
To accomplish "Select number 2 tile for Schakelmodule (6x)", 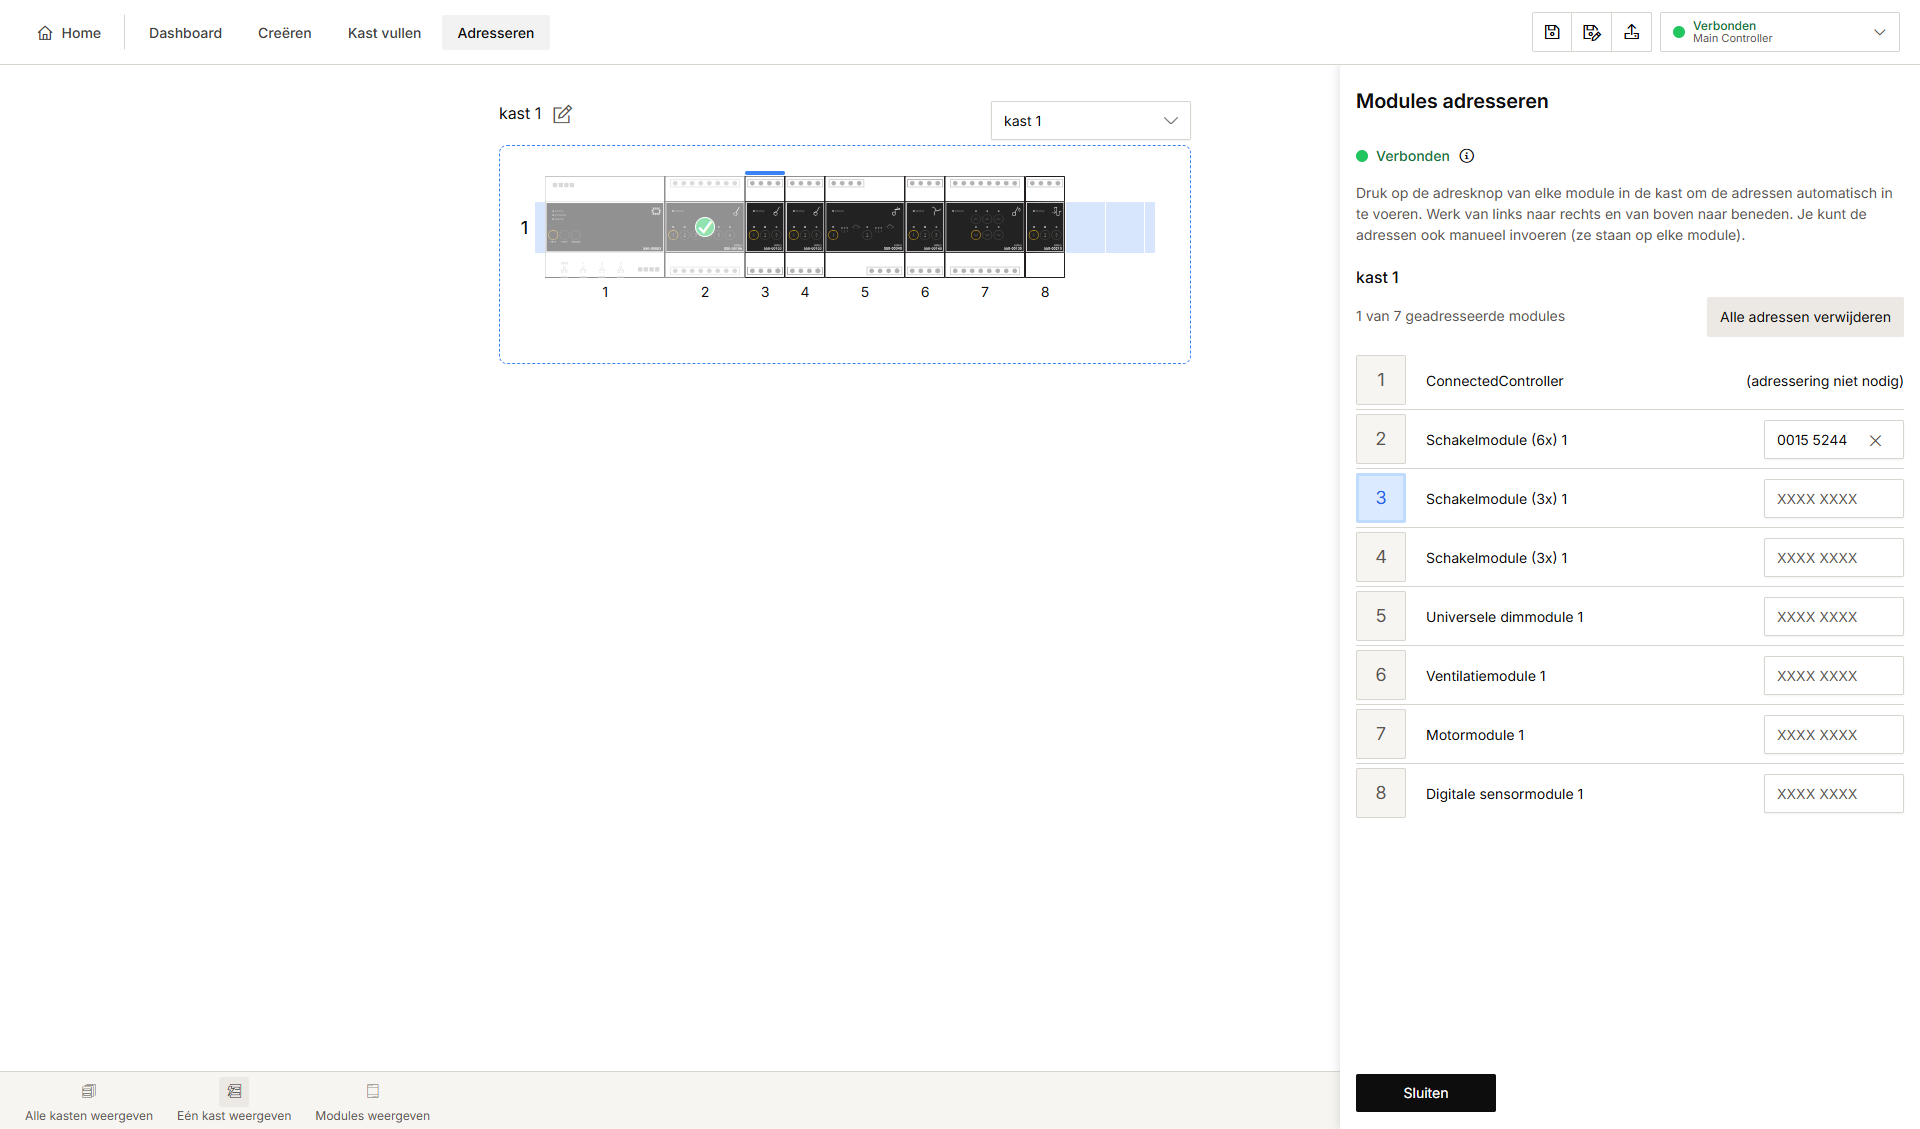I will click(1381, 439).
